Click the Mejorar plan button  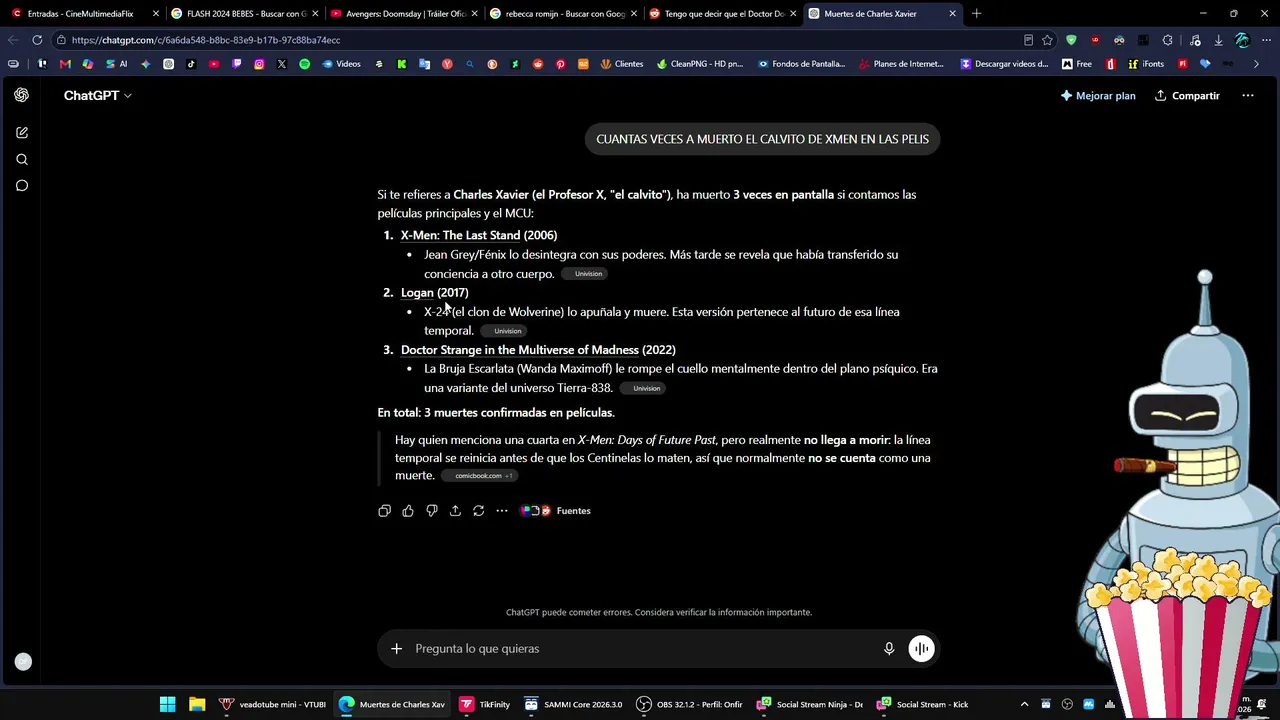(x=1098, y=96)
